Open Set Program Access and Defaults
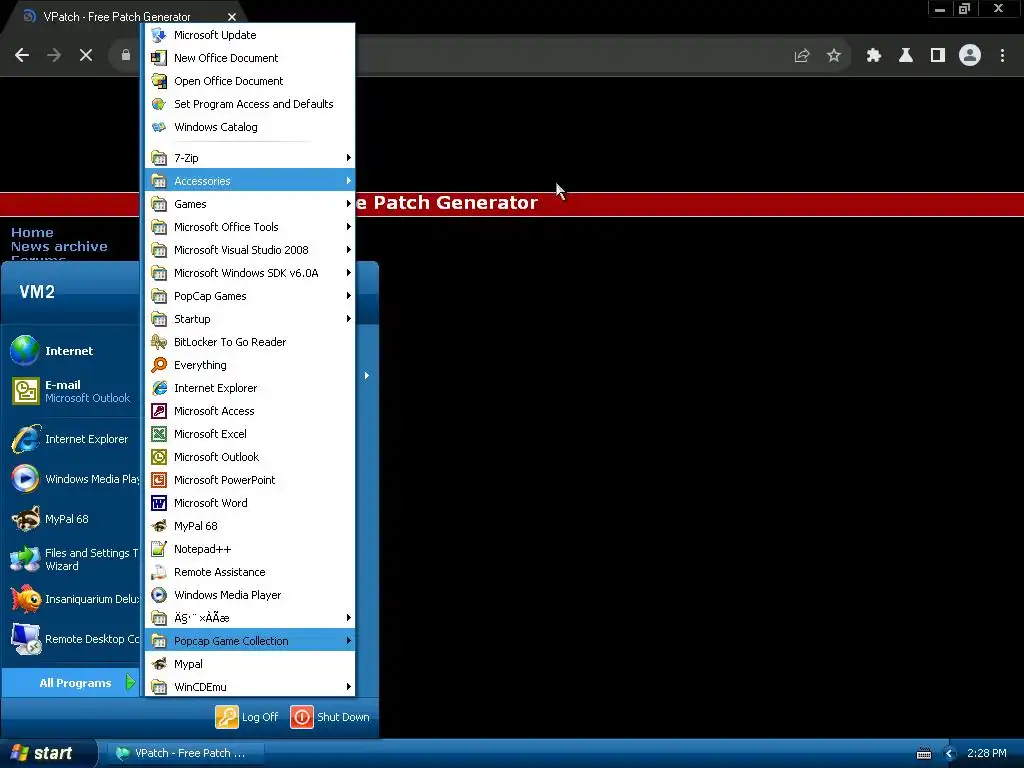This screenshot has width=1024, height=768. coord(250,104)
